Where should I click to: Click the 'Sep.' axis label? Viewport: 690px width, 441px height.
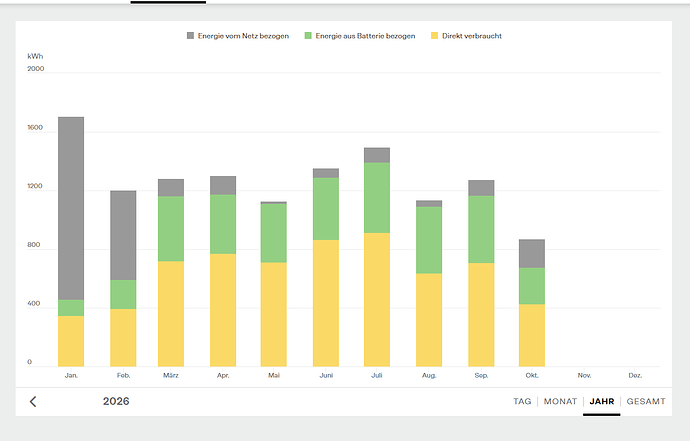[x=481, y=375]
